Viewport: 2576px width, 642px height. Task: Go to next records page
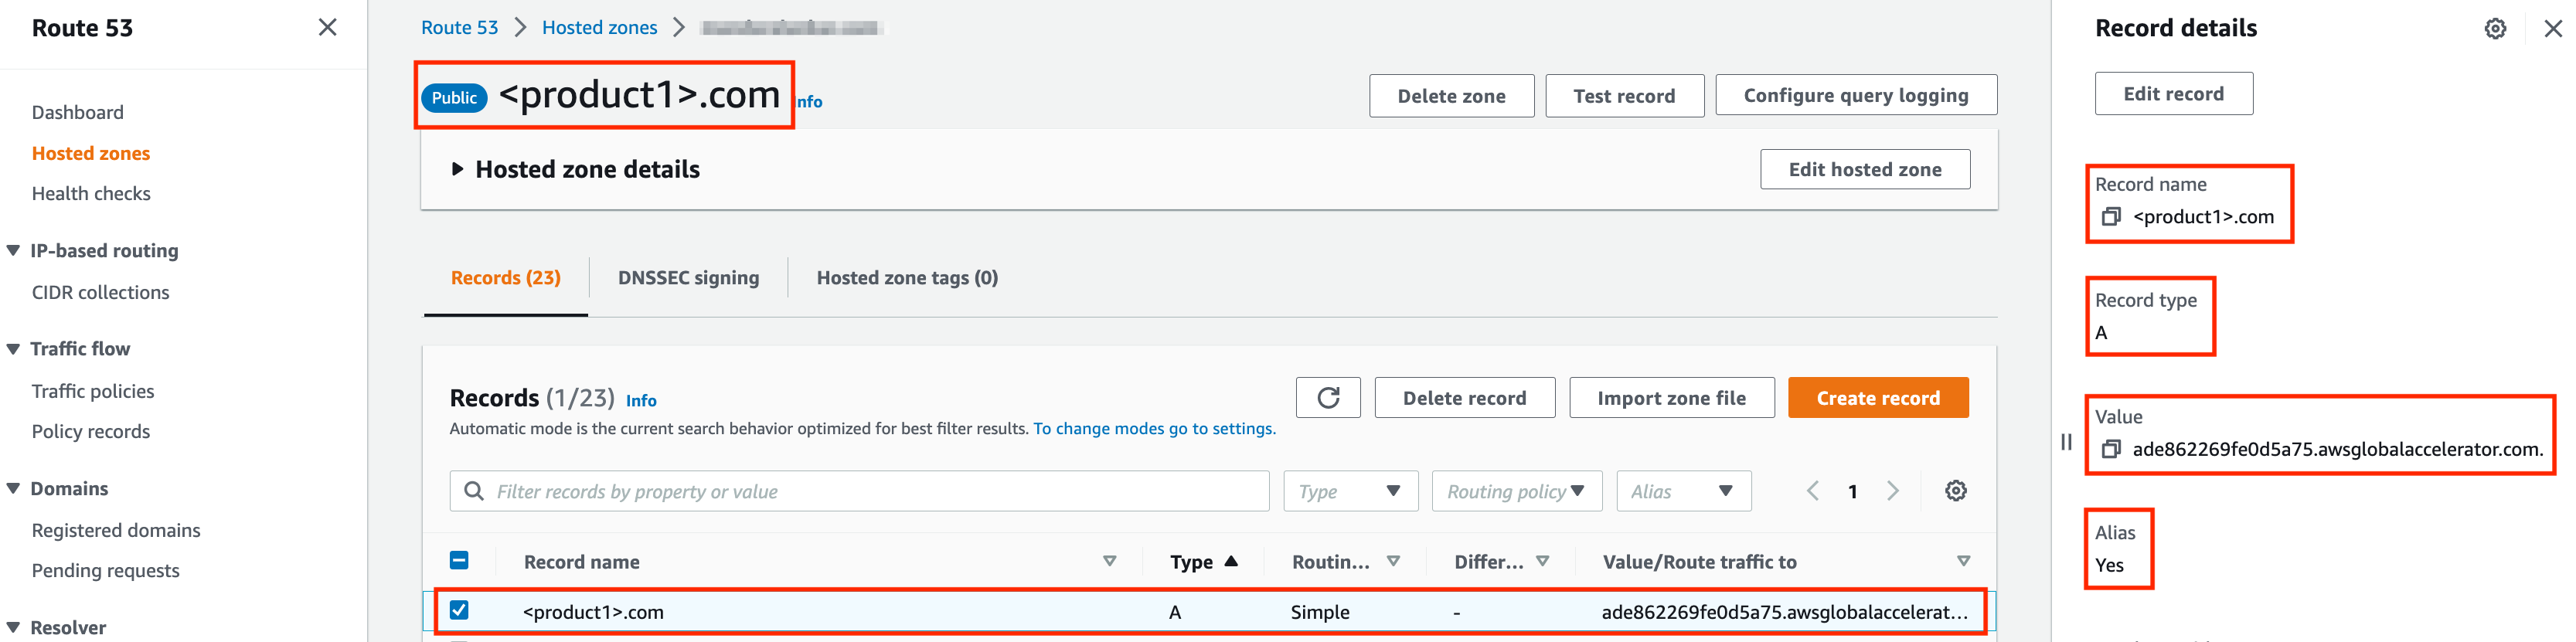(x=1892, y=491)
